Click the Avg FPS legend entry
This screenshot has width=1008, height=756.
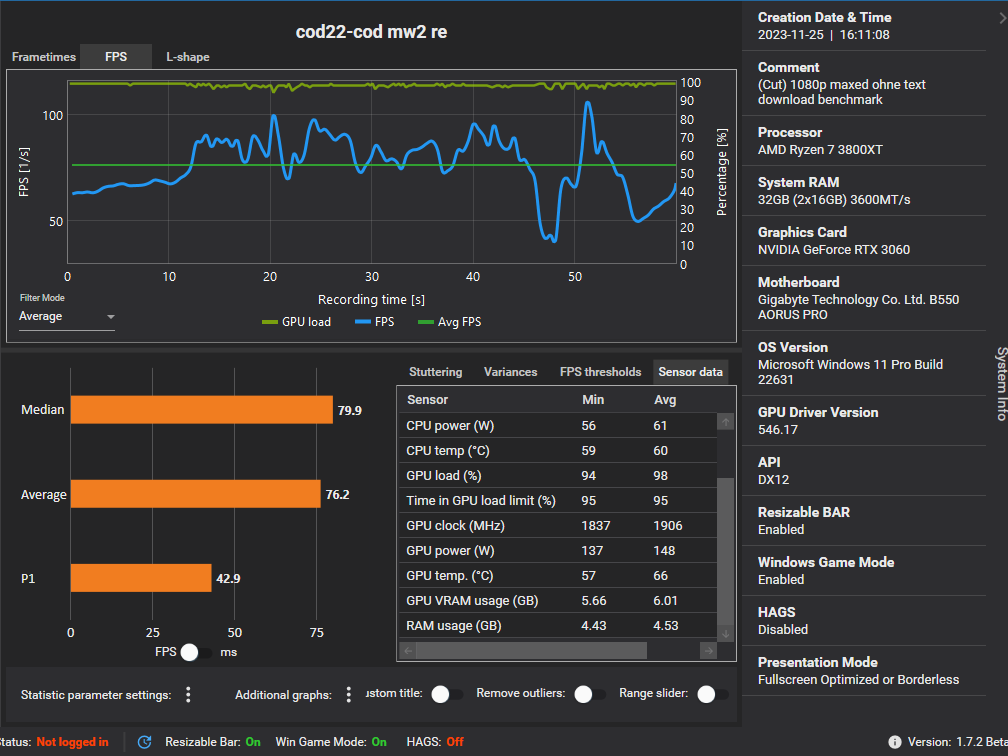pos(449,321)
